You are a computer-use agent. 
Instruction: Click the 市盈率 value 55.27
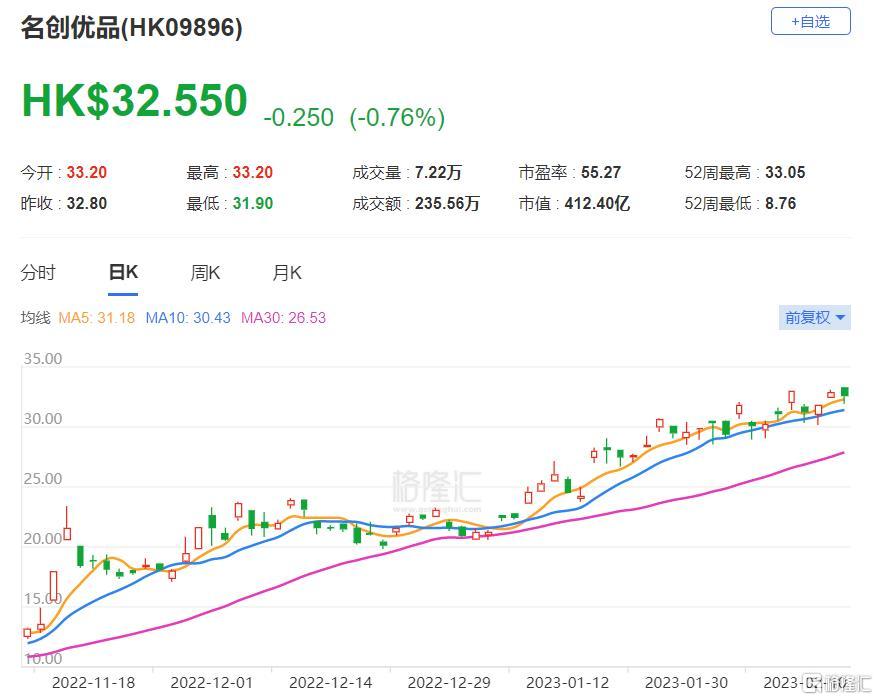click(x=601, y=172)
